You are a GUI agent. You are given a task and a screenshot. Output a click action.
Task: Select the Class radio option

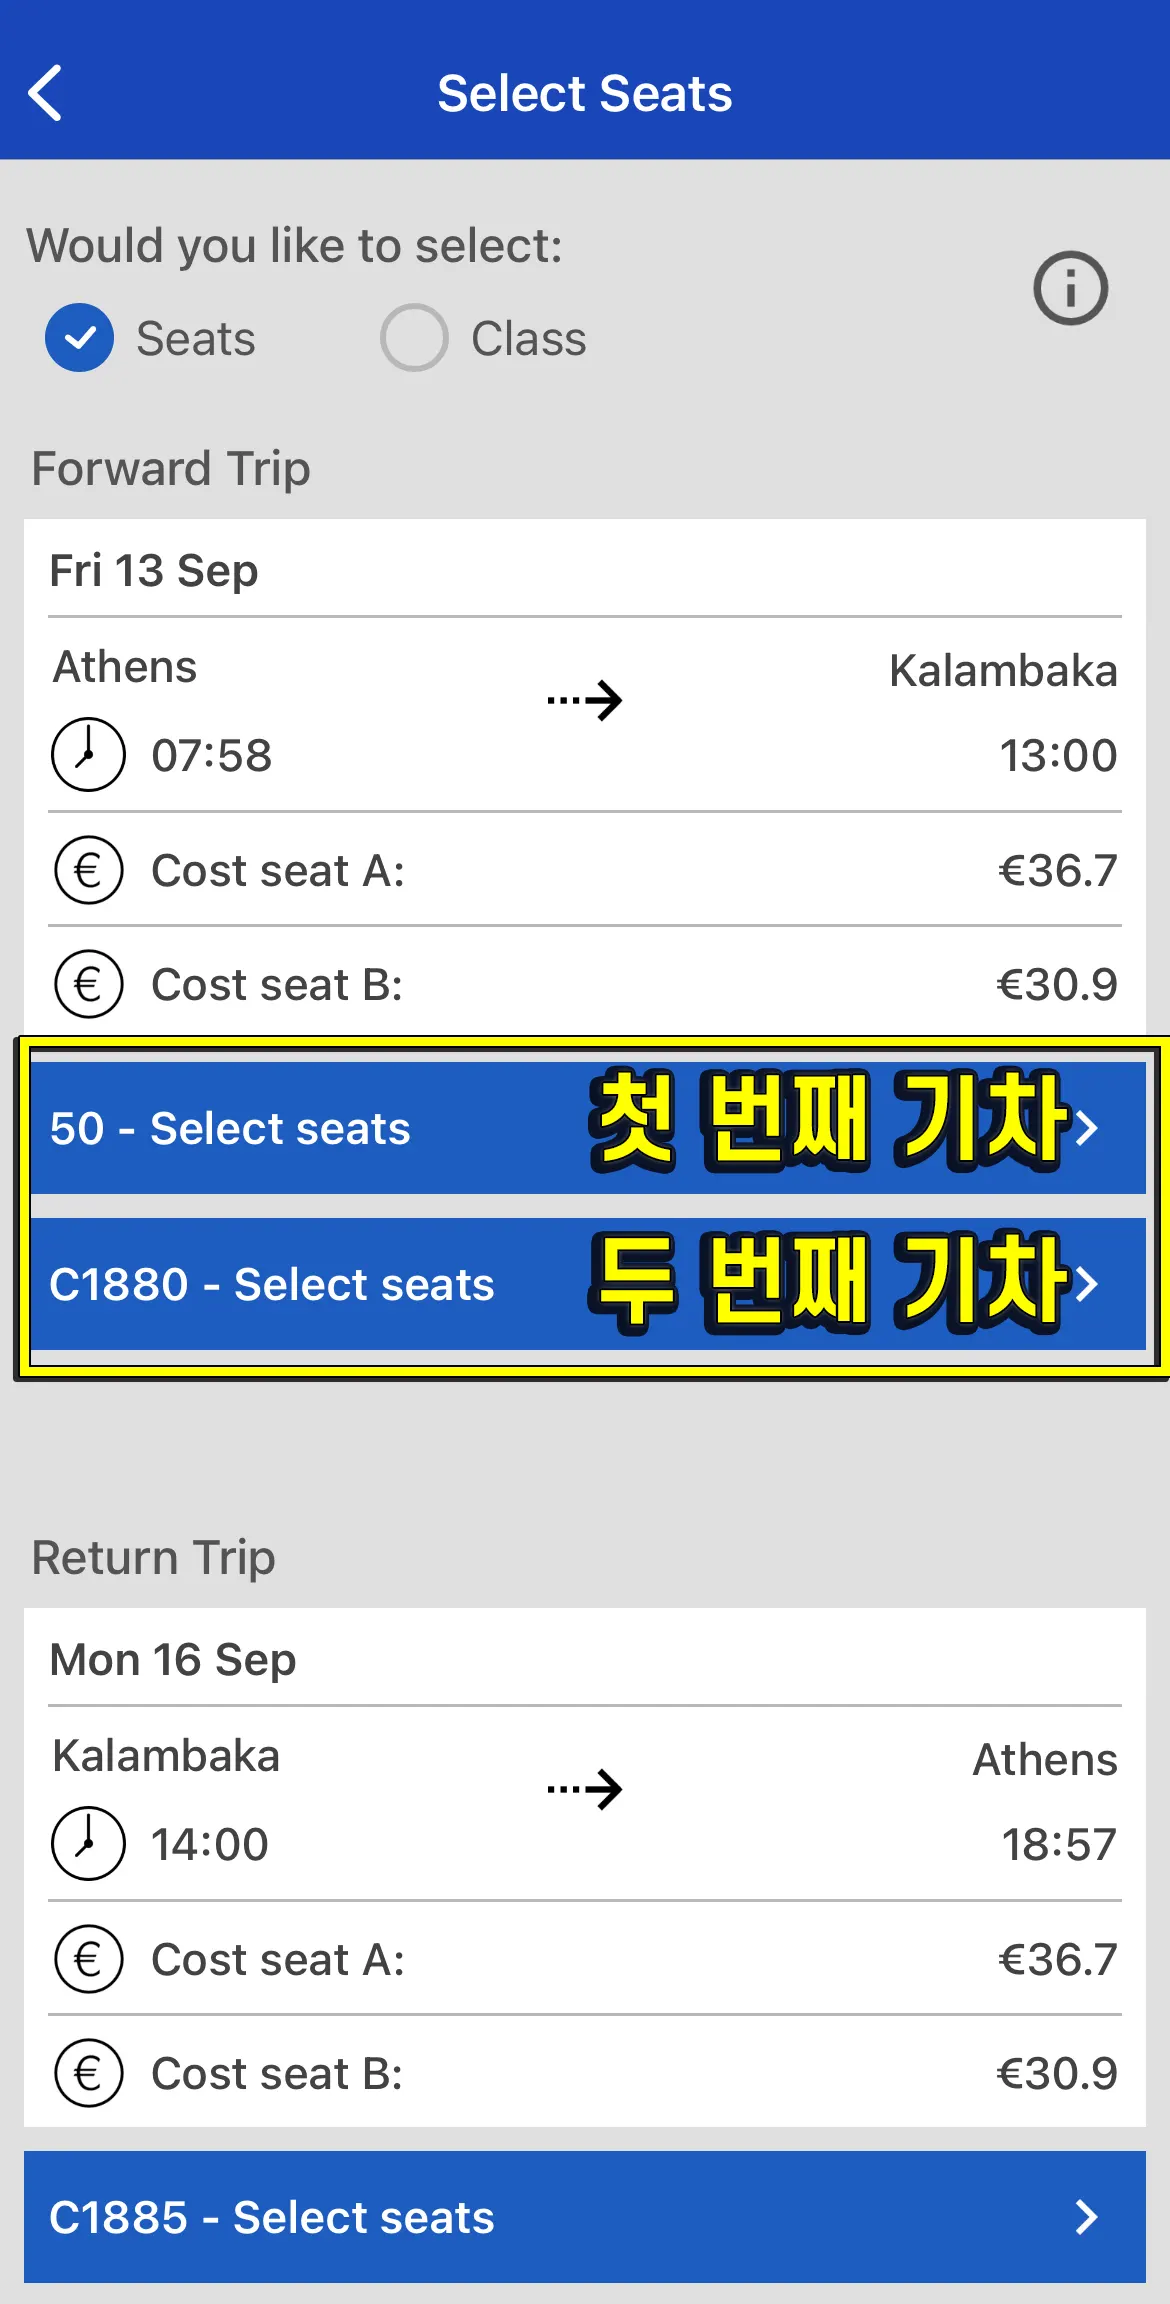coord(413,338)
